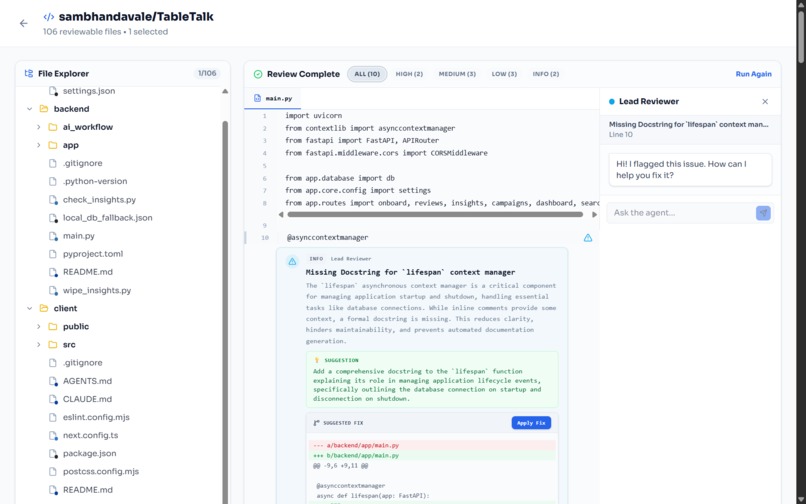Switch to the main.py editor tab

[x=272, y=98]
